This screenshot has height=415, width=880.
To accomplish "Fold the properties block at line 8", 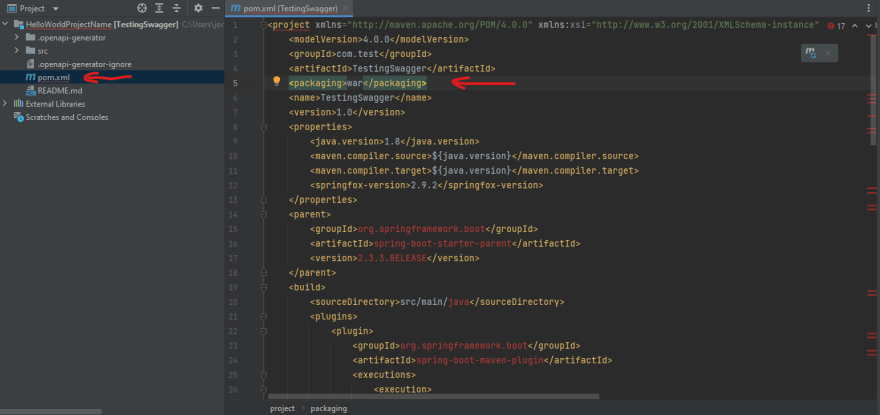I will (263, 127).
